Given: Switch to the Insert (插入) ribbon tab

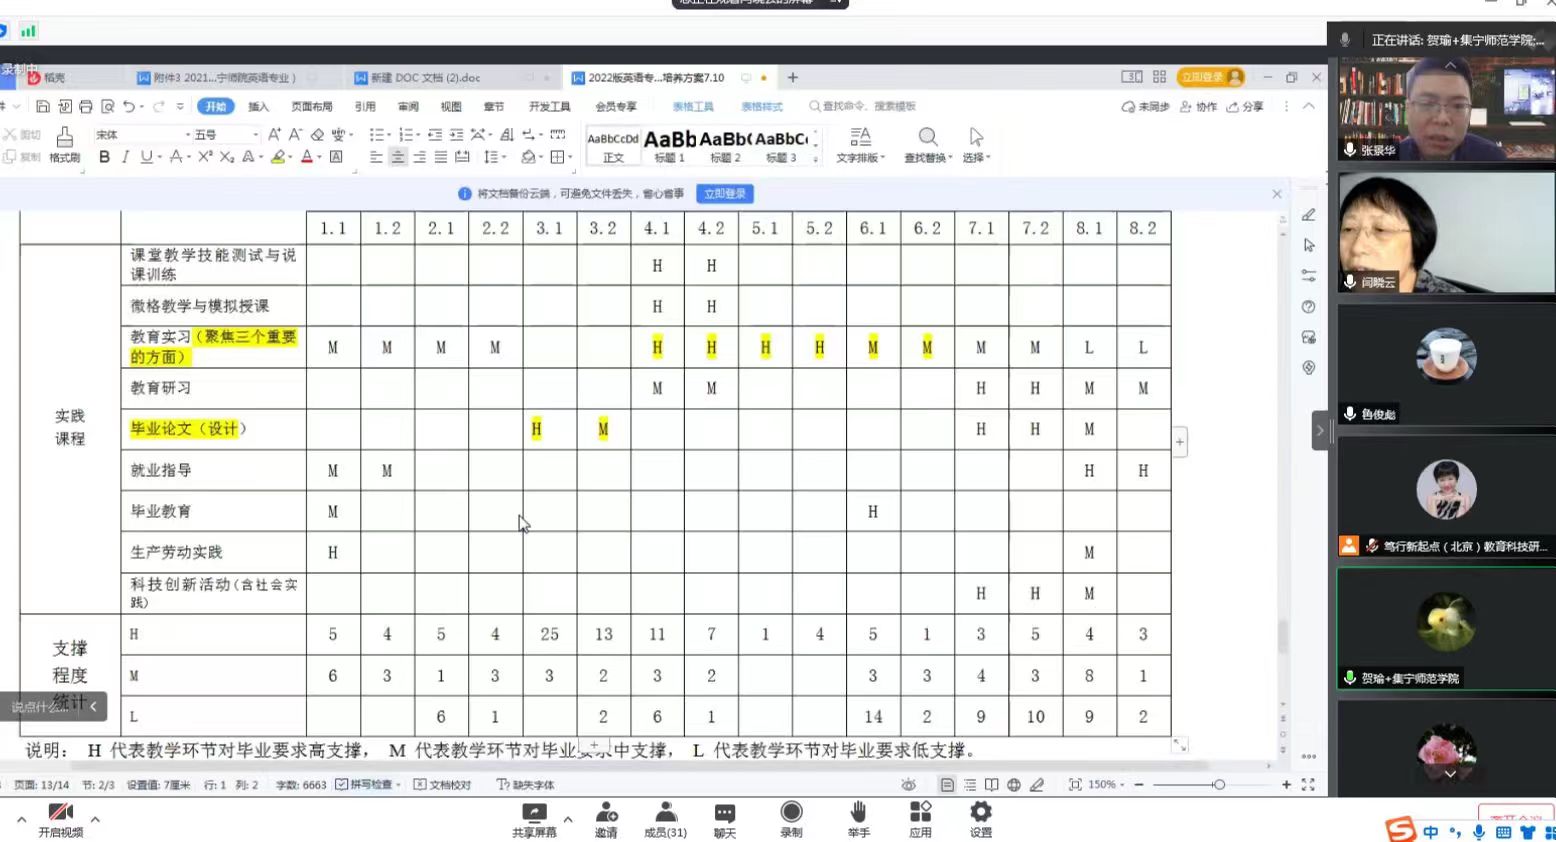Looking at the screenshot, I should (259, 106).
